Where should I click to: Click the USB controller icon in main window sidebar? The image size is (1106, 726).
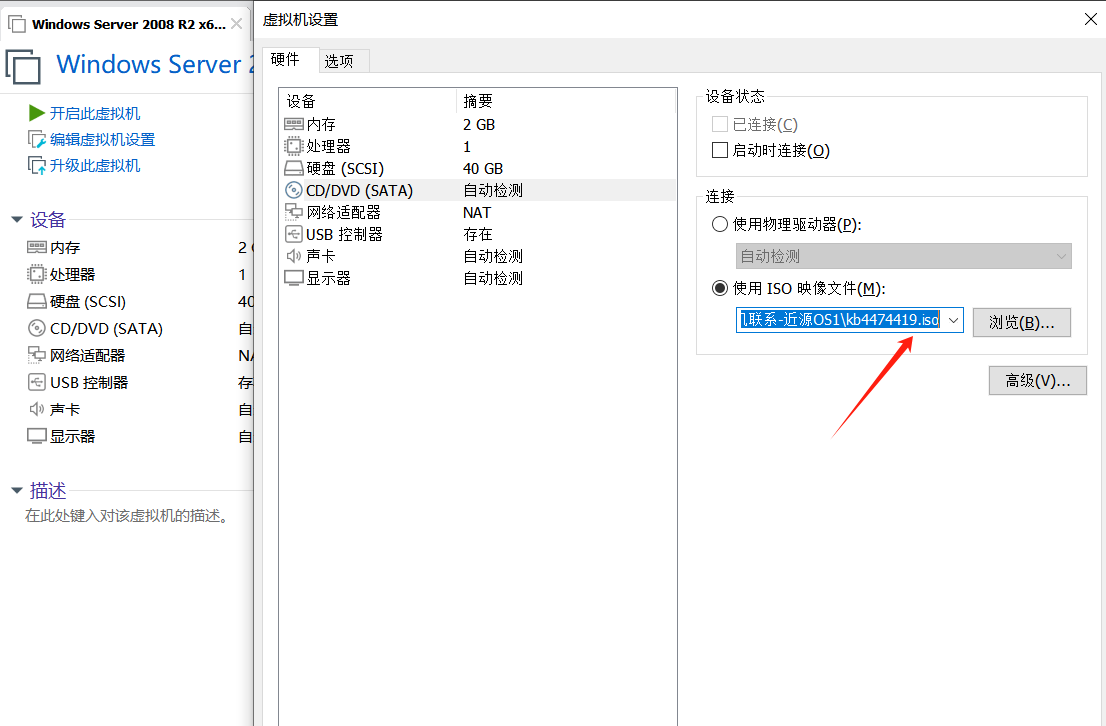point(37,382)
